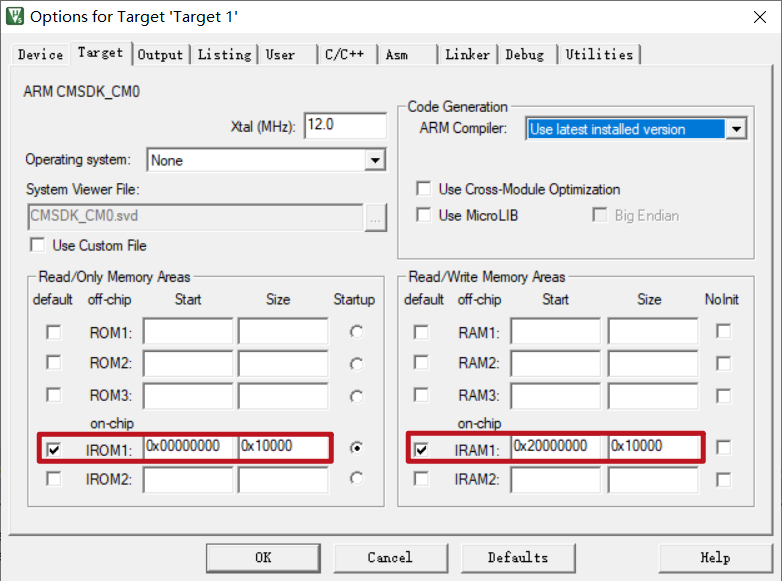Switch to the Output tab
782x581 pixels.
click(160, 54)
